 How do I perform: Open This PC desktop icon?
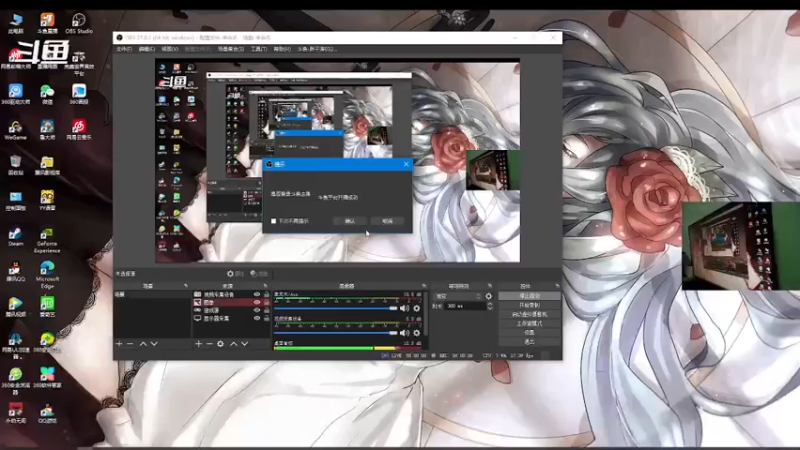point(16,23)
